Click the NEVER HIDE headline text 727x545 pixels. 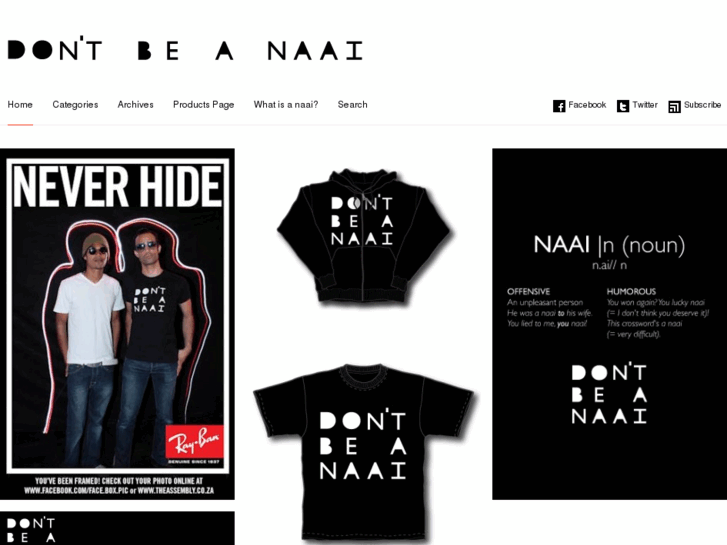[x=117, y=186]
